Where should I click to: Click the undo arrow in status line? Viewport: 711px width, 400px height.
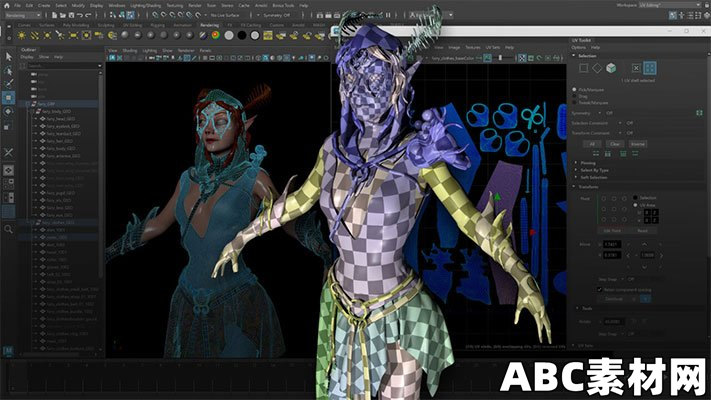pos(80,15)
